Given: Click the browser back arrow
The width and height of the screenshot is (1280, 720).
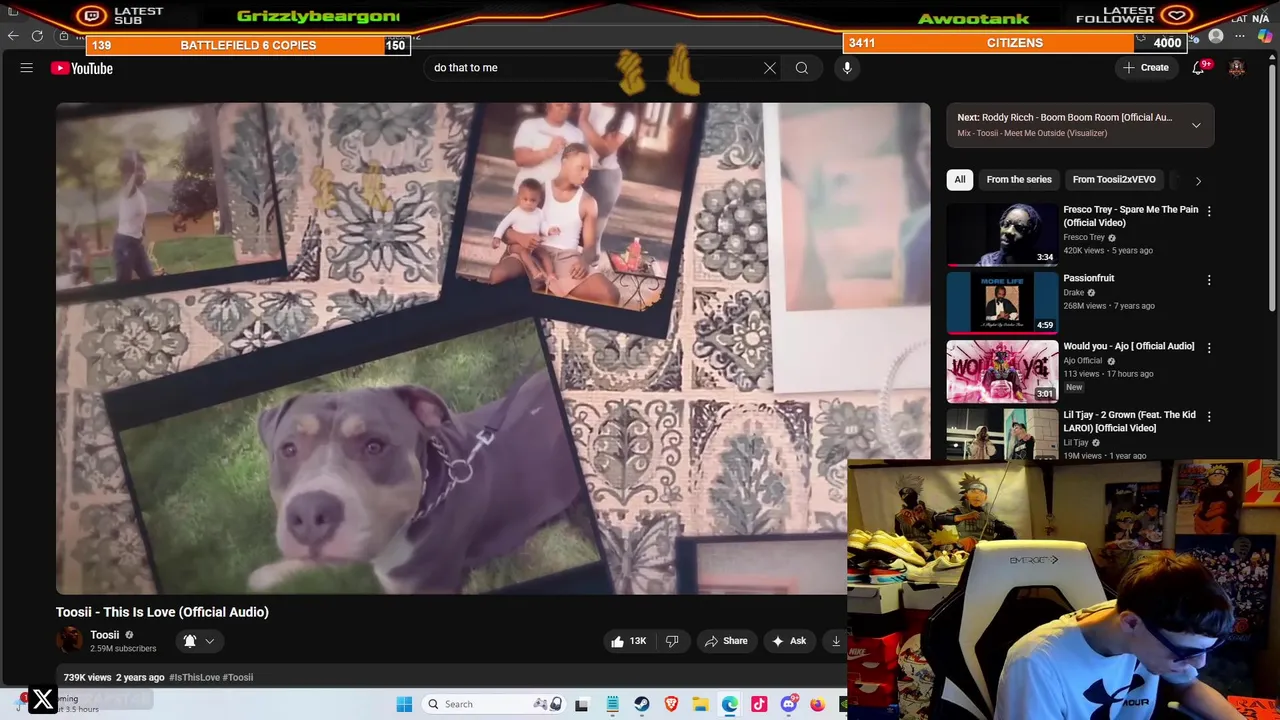Looking at the screenshot, I should tap(13, 36).
